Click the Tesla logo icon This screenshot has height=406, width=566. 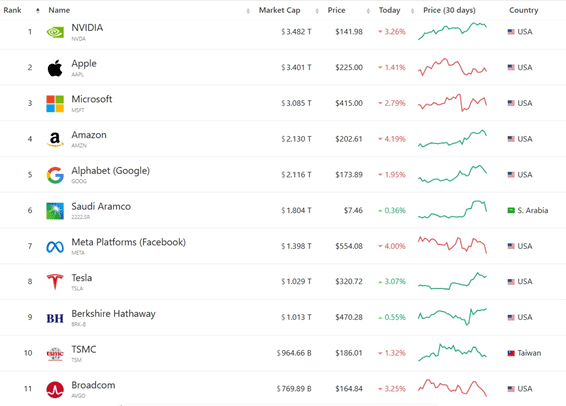click(x=55, y=282)
